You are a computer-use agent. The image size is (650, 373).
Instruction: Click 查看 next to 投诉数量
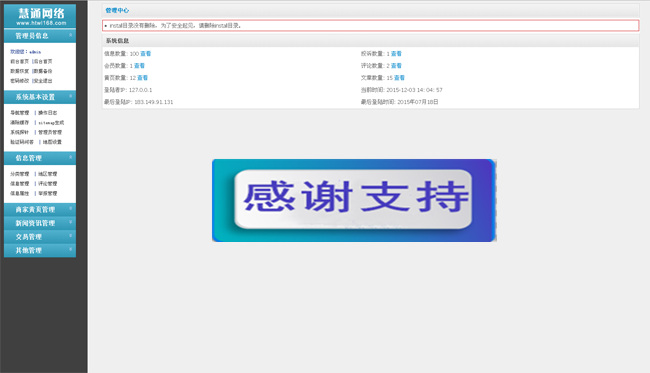396,54
